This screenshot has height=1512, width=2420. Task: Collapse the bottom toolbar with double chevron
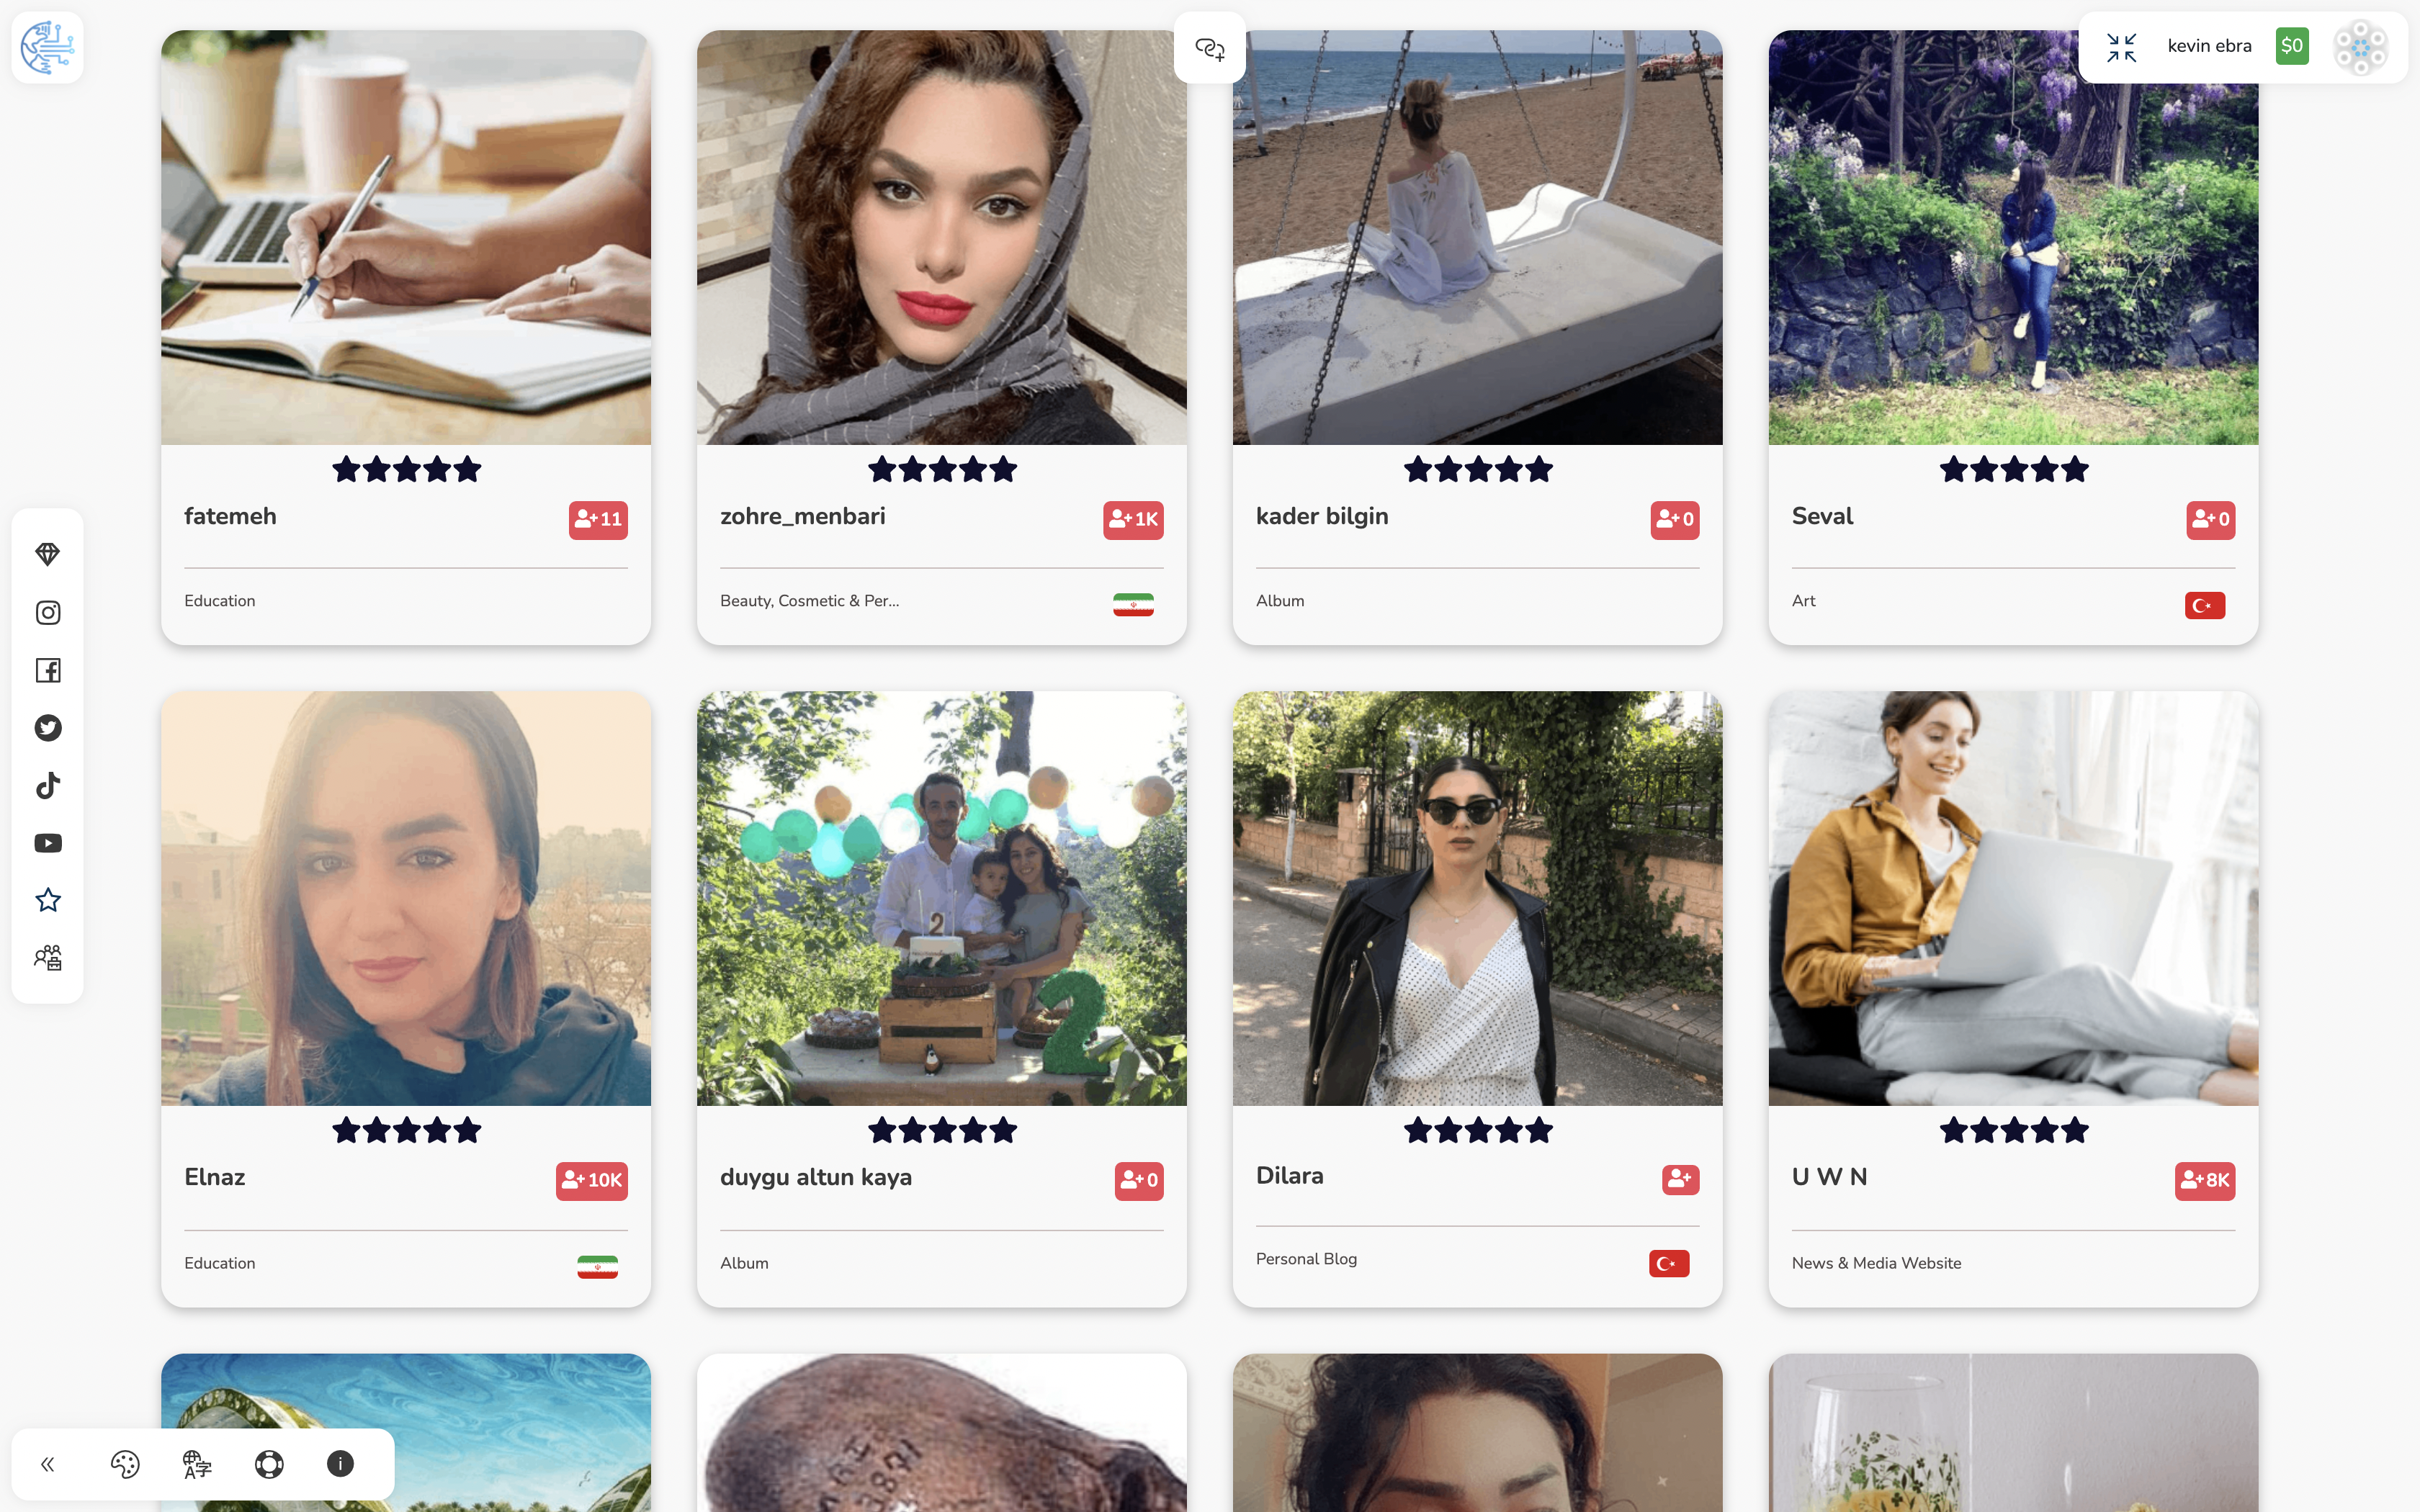coord(47,1464)
